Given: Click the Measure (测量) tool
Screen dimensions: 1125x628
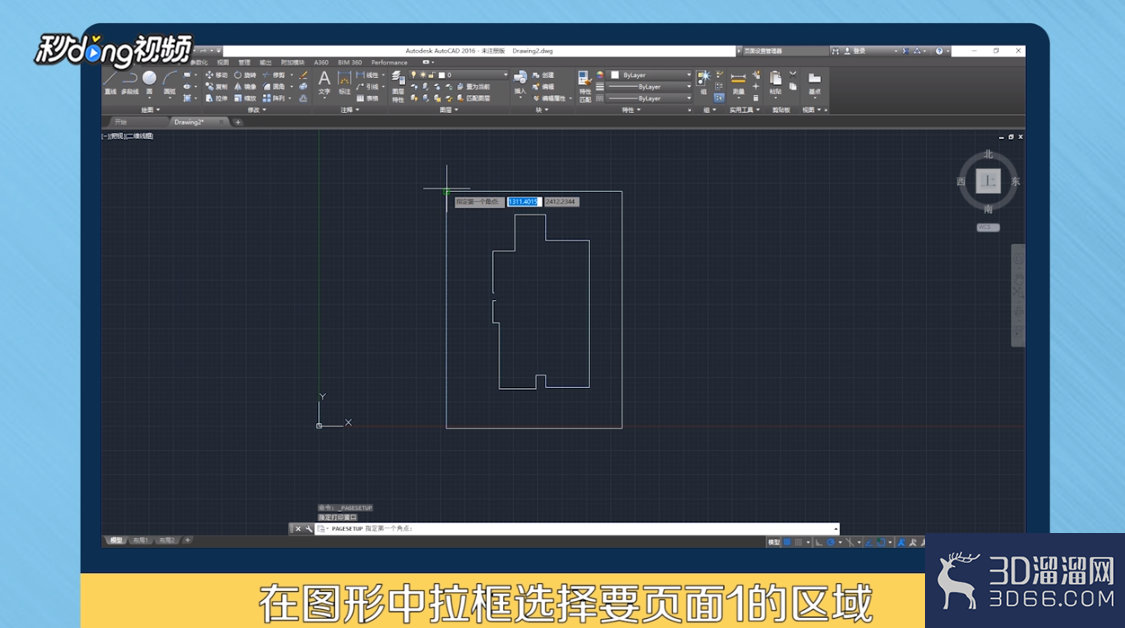Looking at the screenshot, I should click(x=738, y=83).
